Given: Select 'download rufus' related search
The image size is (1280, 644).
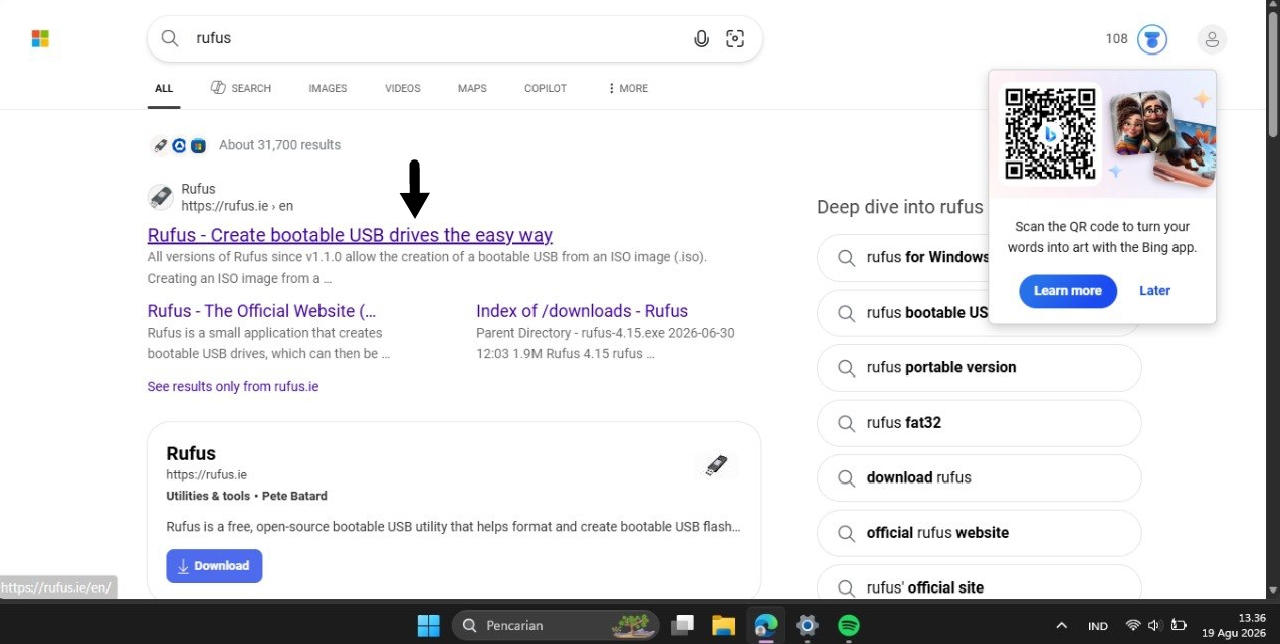Looking at the screenshot, I should (x=979, y=478).
